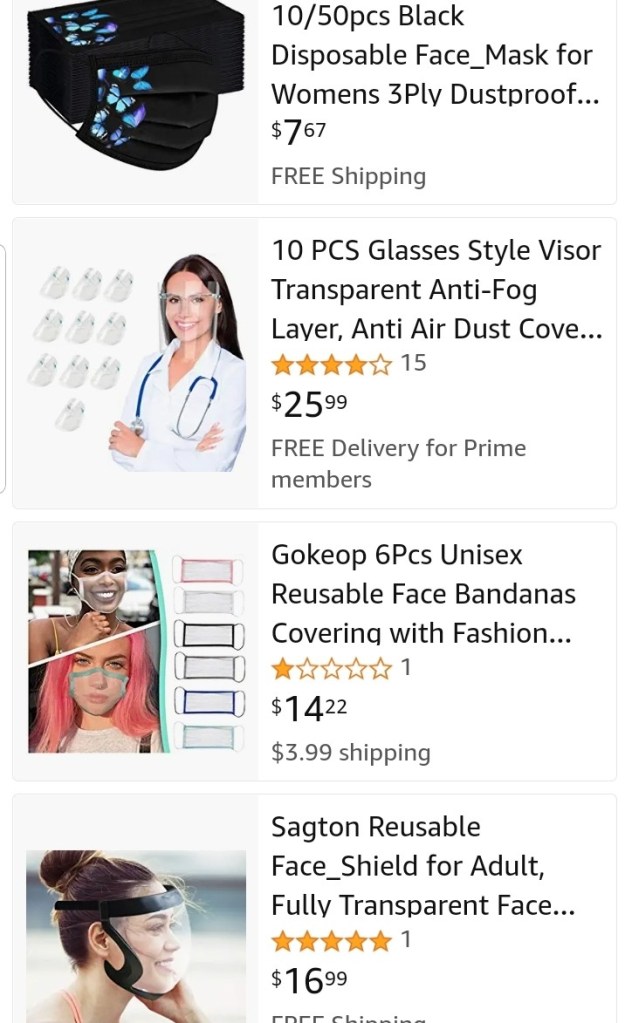625x1023 pixels.
Task: Select the $14.22 Gokeop price
Action: (310, 709)
